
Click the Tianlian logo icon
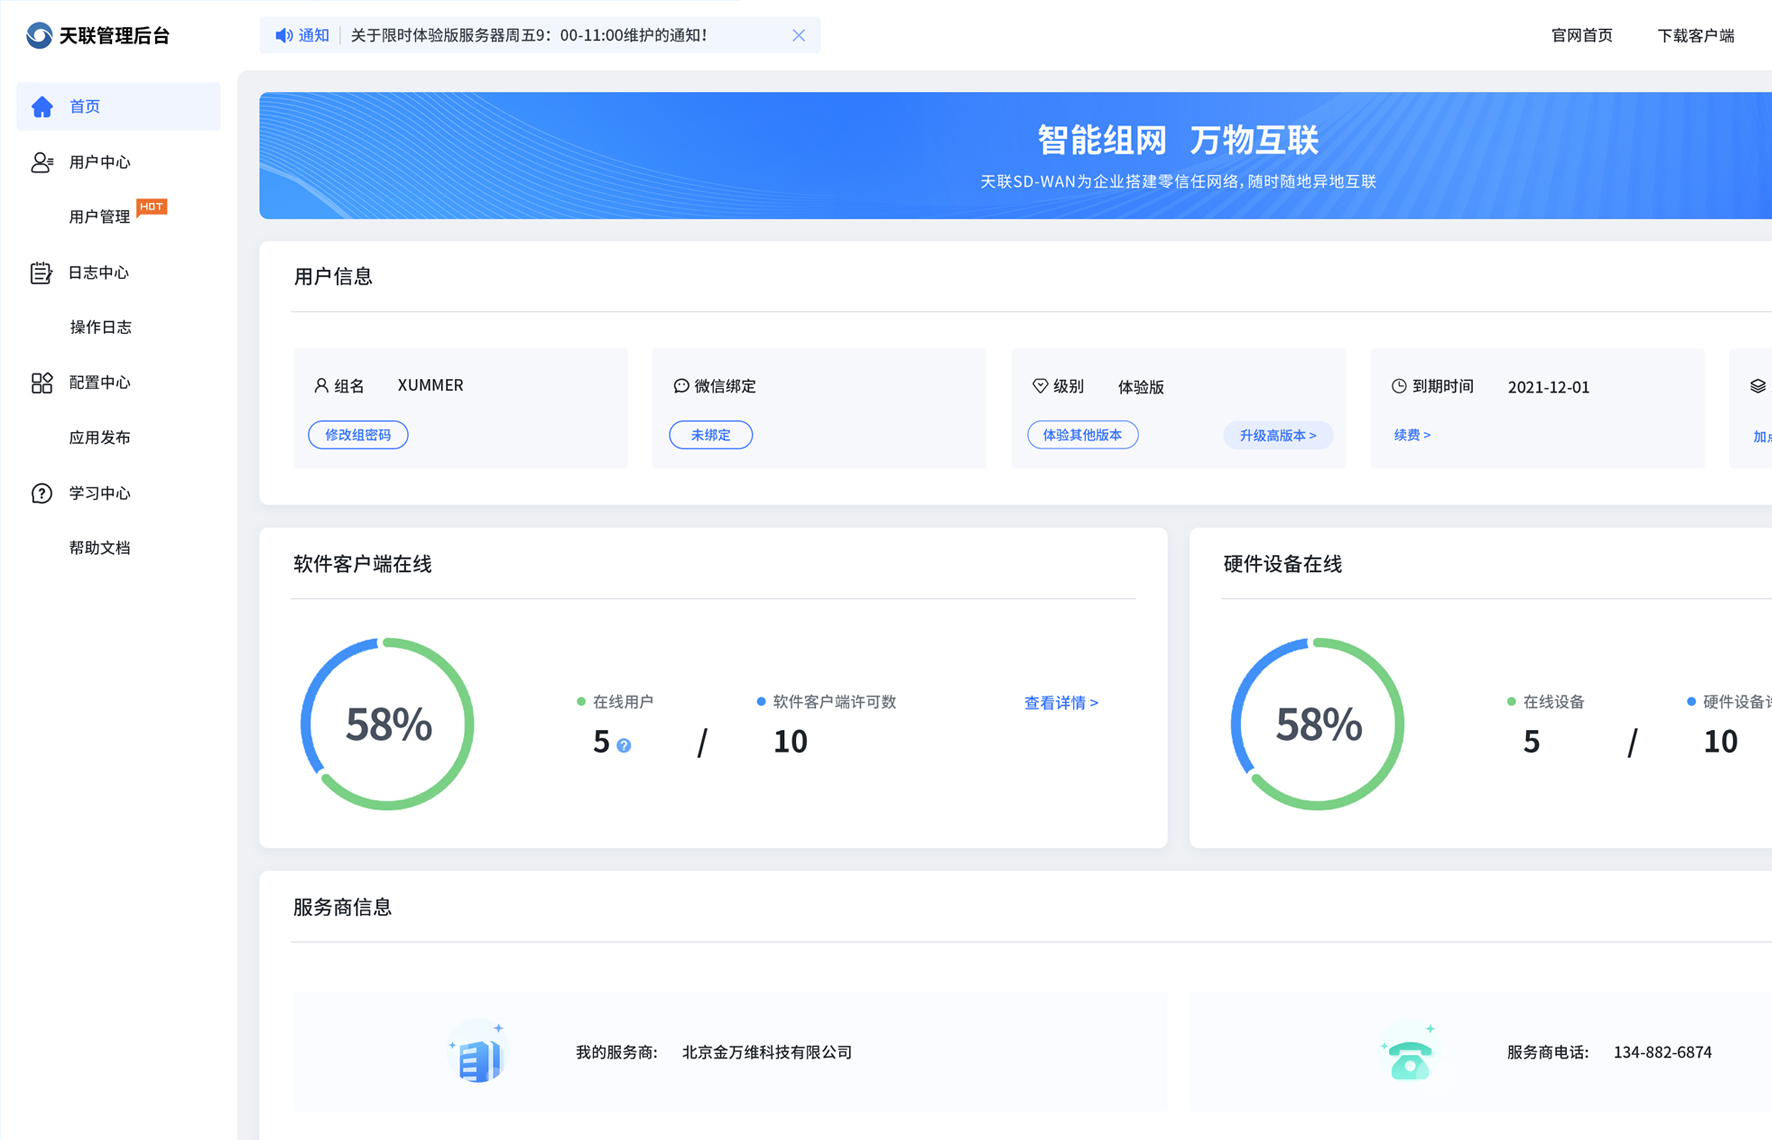[x=39, y=36]
